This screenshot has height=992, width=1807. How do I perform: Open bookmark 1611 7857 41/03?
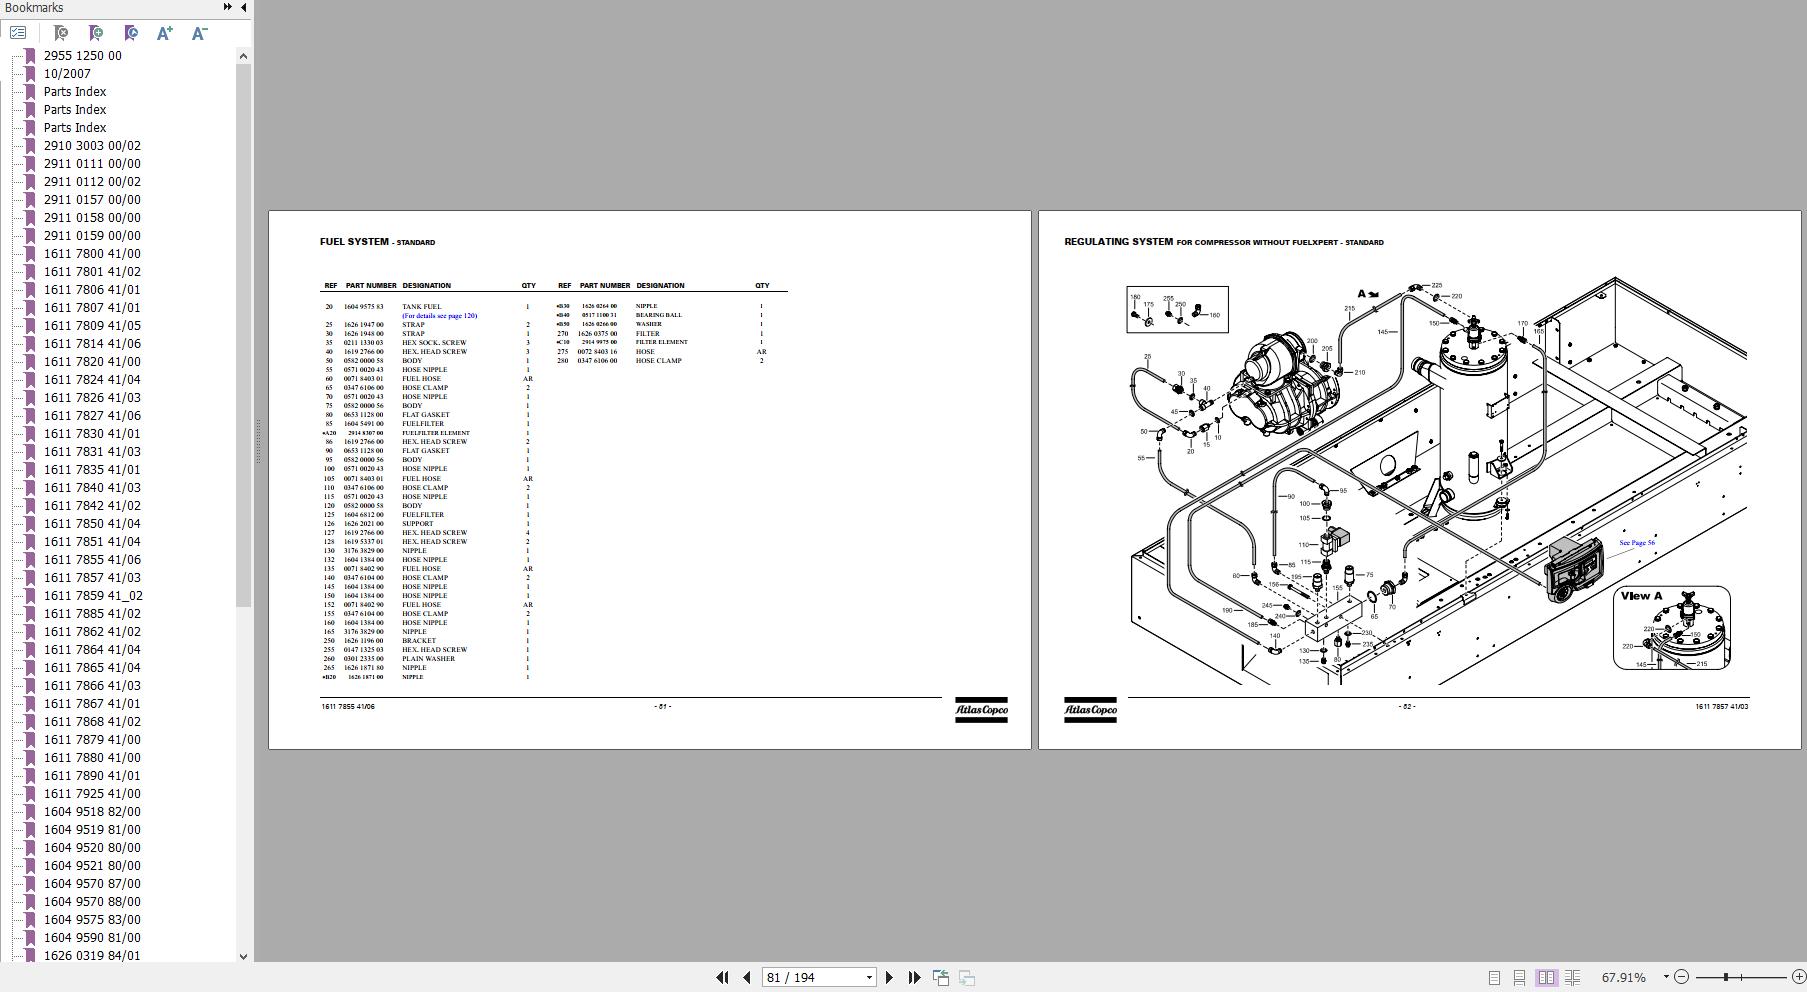[92, 578]
